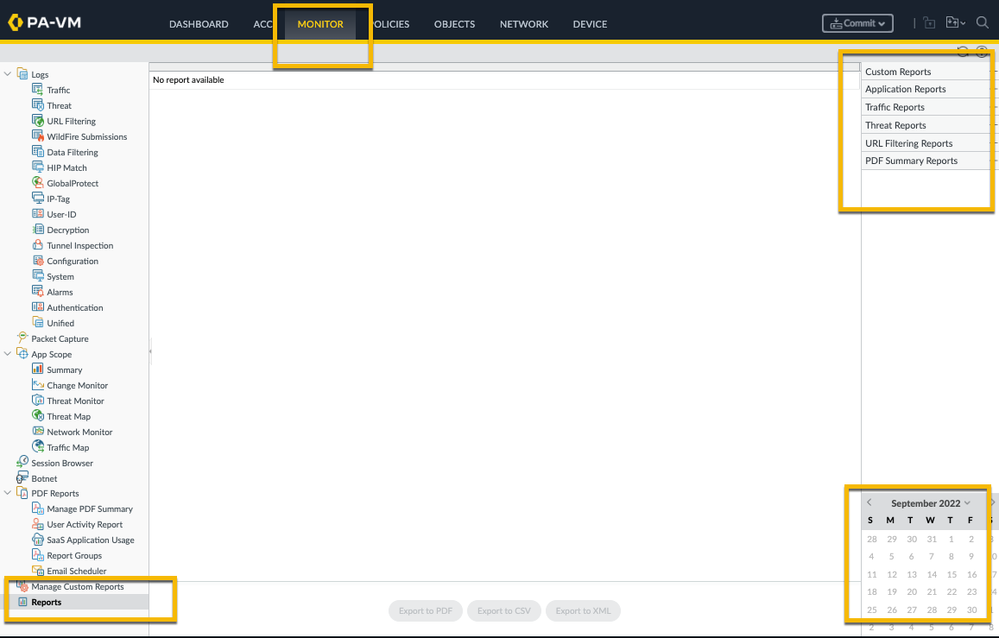The image size is (999, 638).
Task: Open the Threat Monitor icon
Action: [38, 400]
